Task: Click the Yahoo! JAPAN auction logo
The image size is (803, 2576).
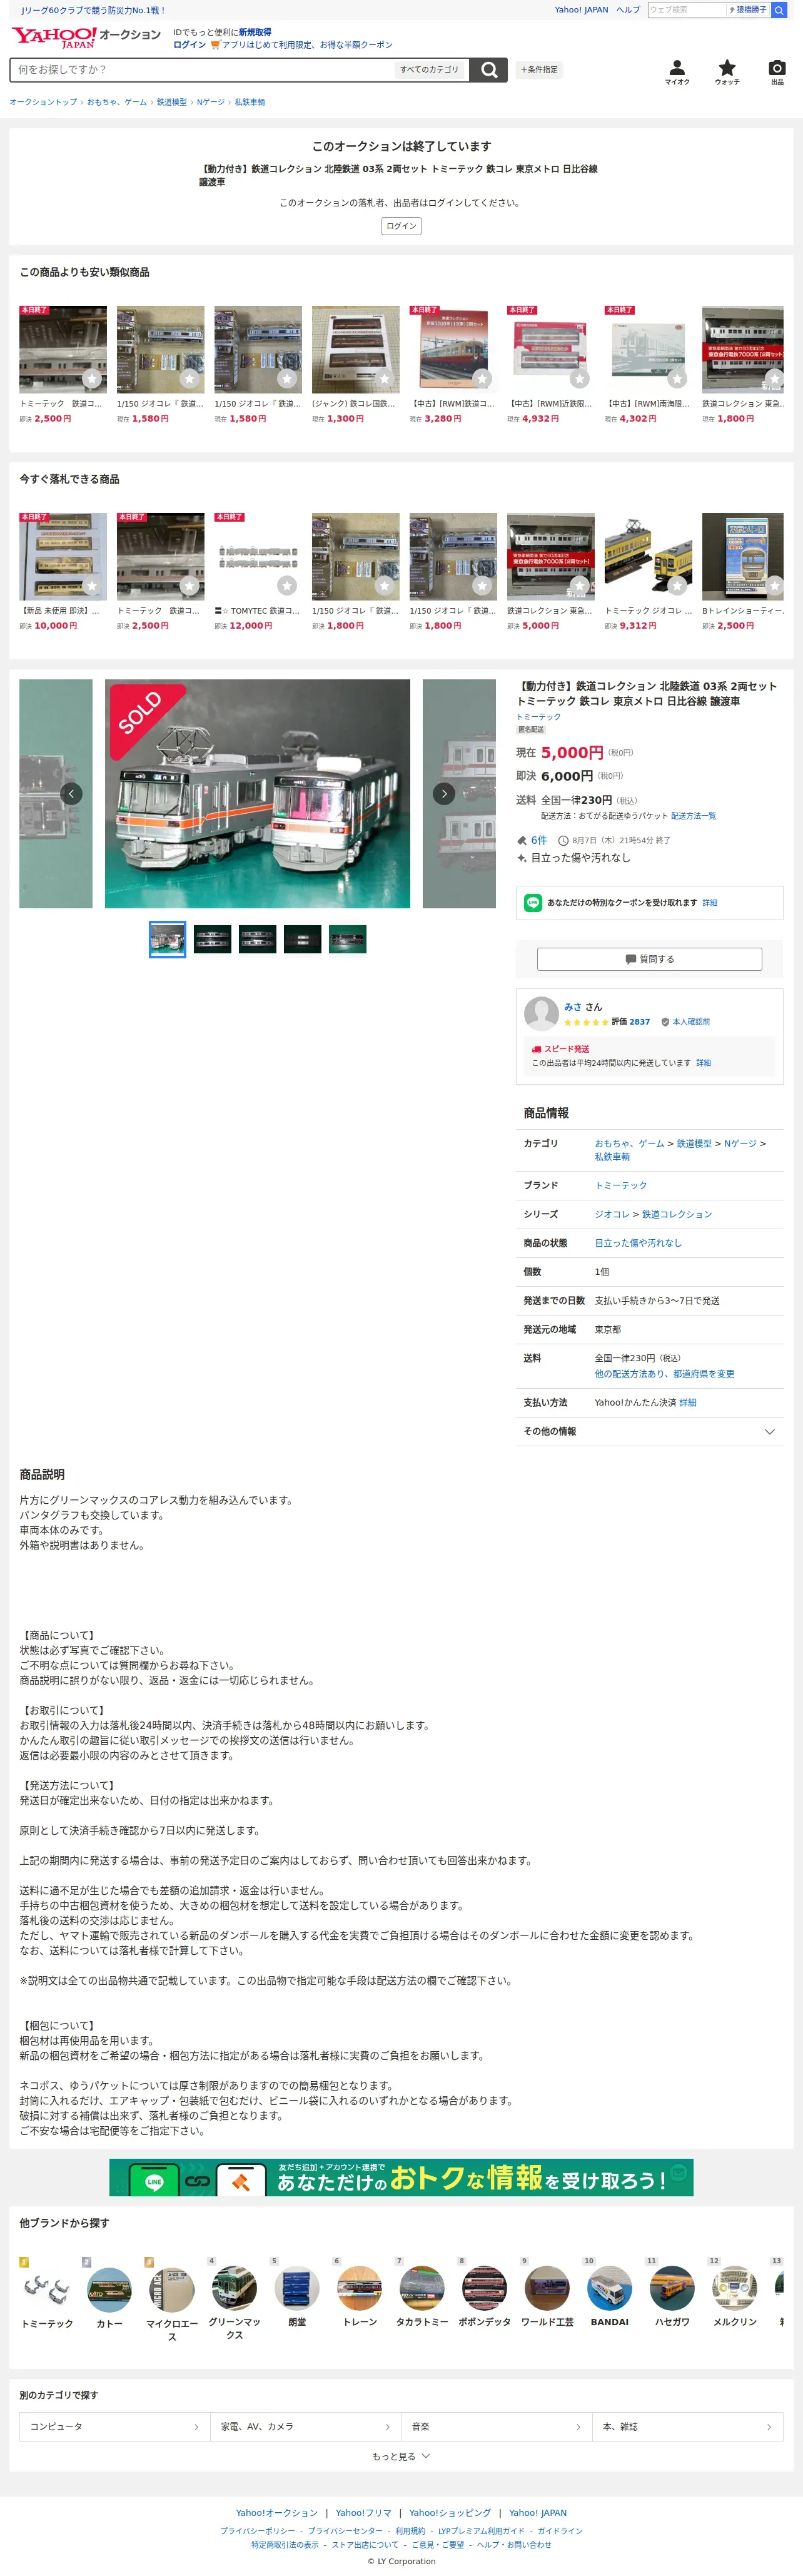Action: click(x=85, y=37)
